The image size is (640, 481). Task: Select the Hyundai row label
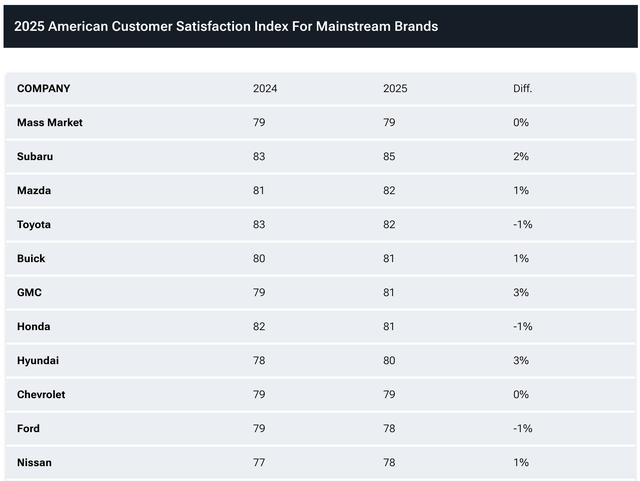[38, 361]
